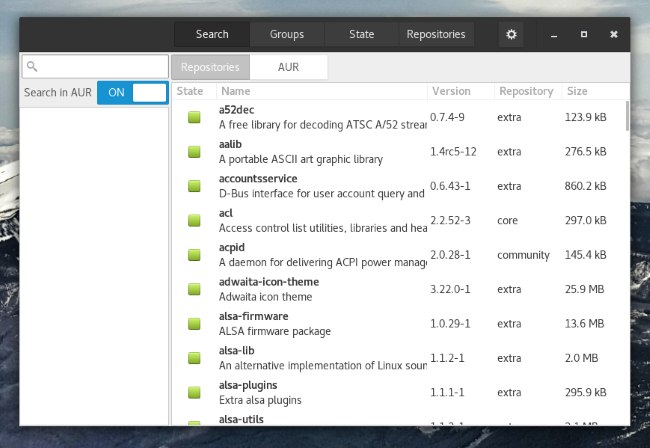Click version 2.2.52-3 cell
This screenshot has width=650, height=448.
(x=450, y=220)
